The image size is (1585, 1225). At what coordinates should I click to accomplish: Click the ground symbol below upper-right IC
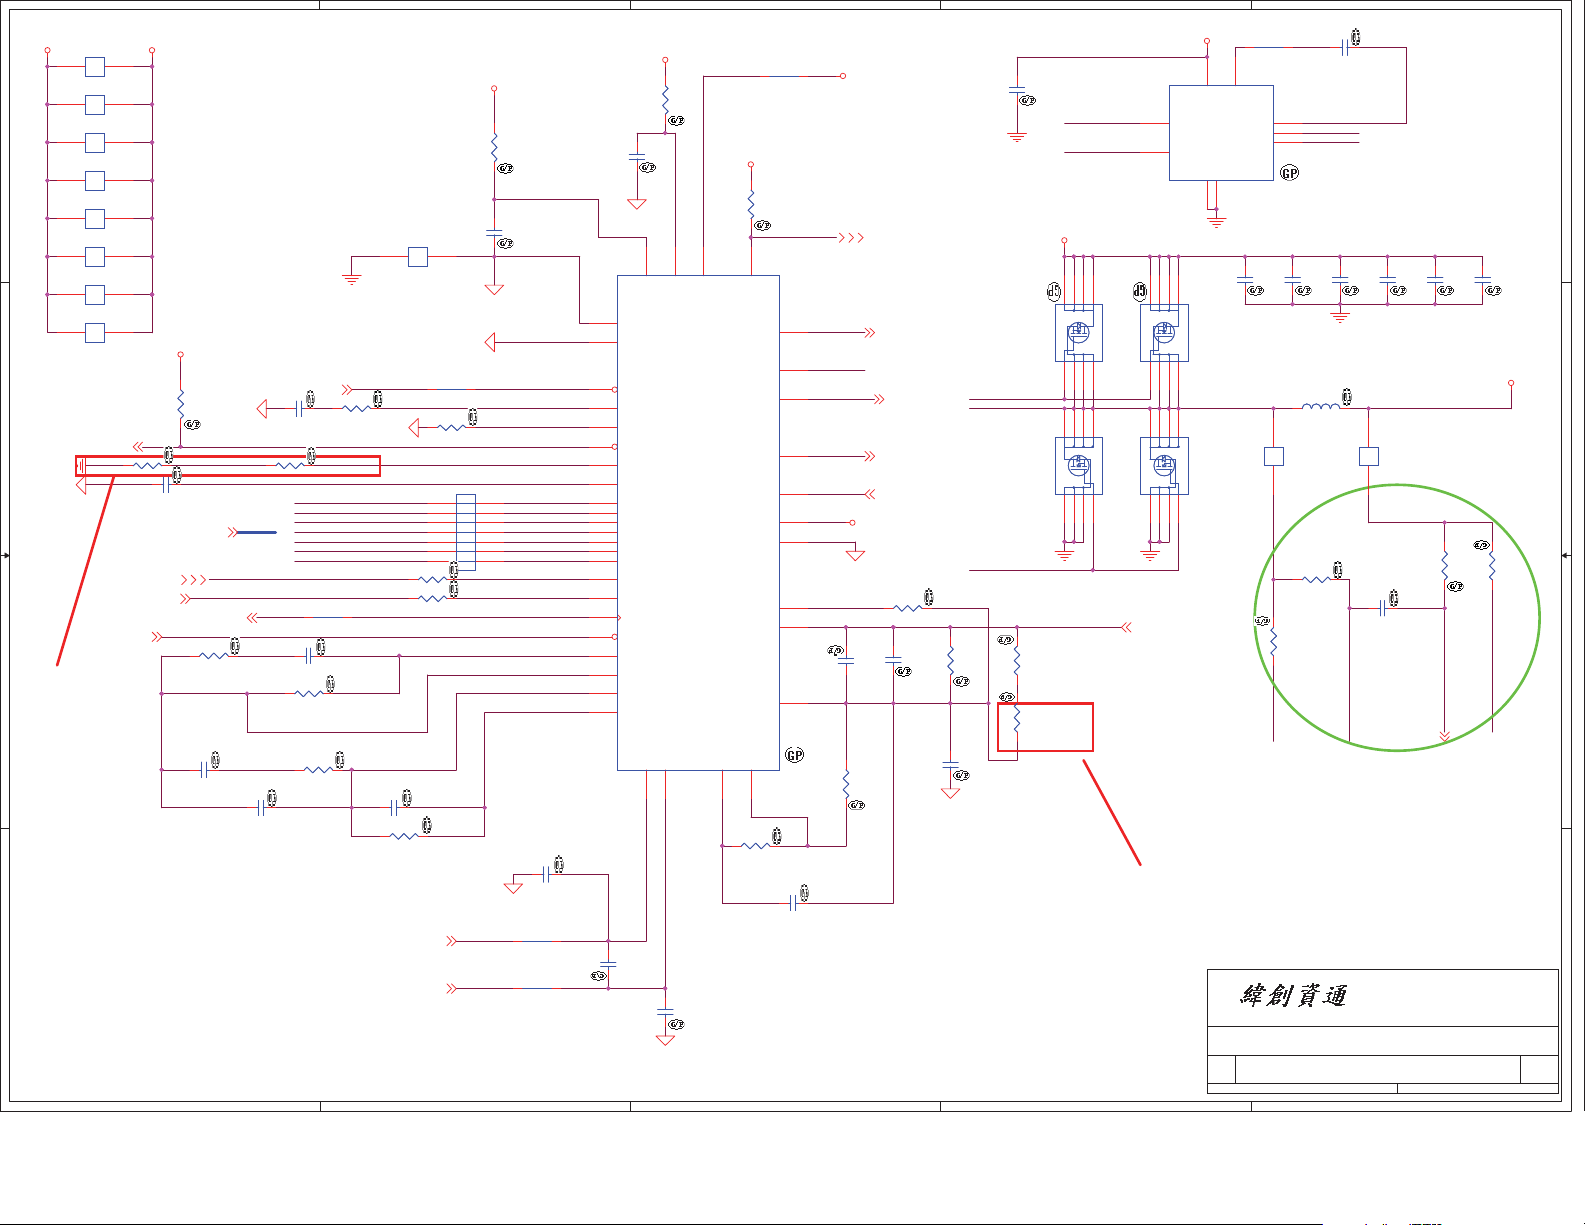click(1216, 220)
